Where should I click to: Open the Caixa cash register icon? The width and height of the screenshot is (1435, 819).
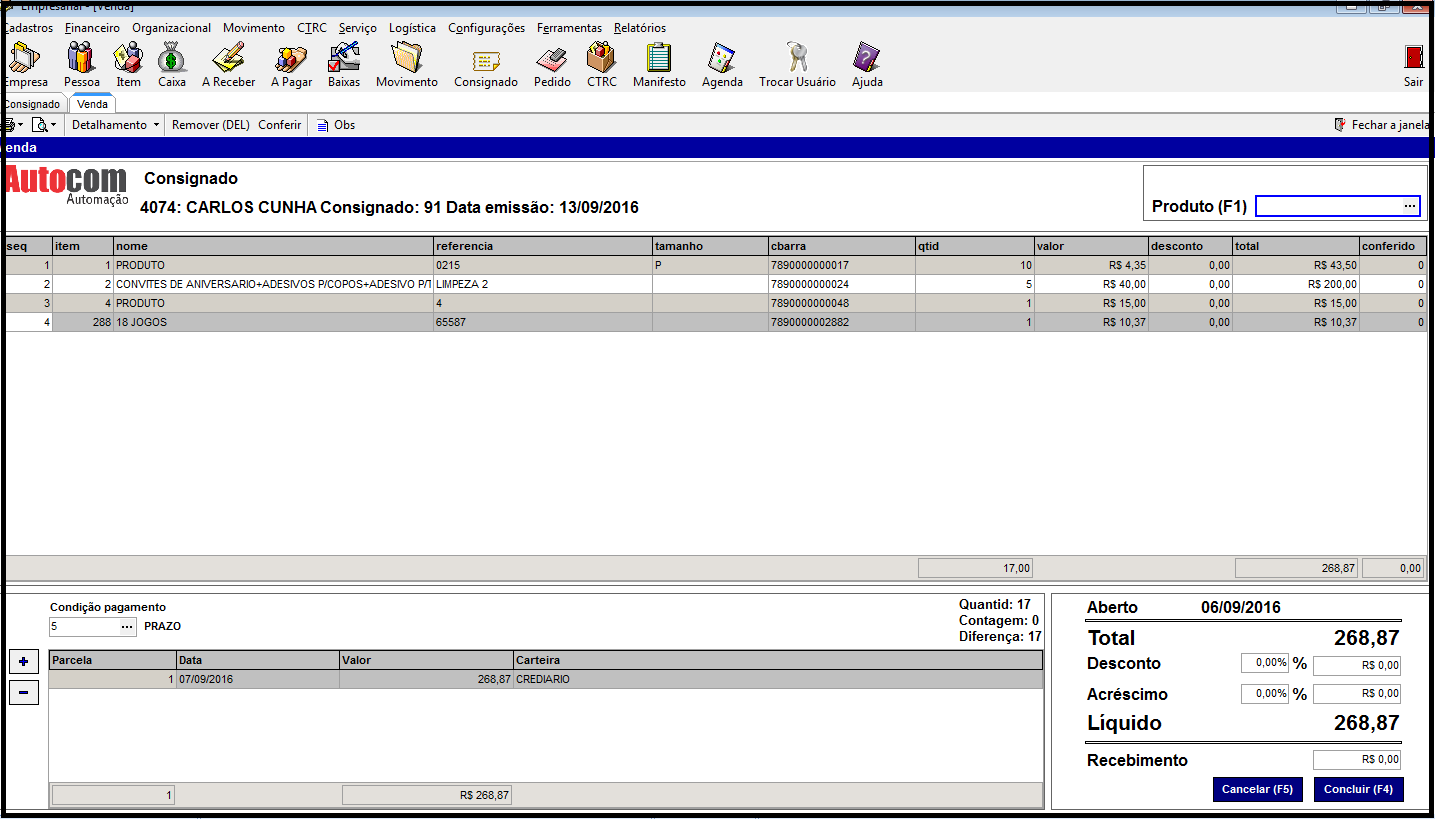point(172,60)
